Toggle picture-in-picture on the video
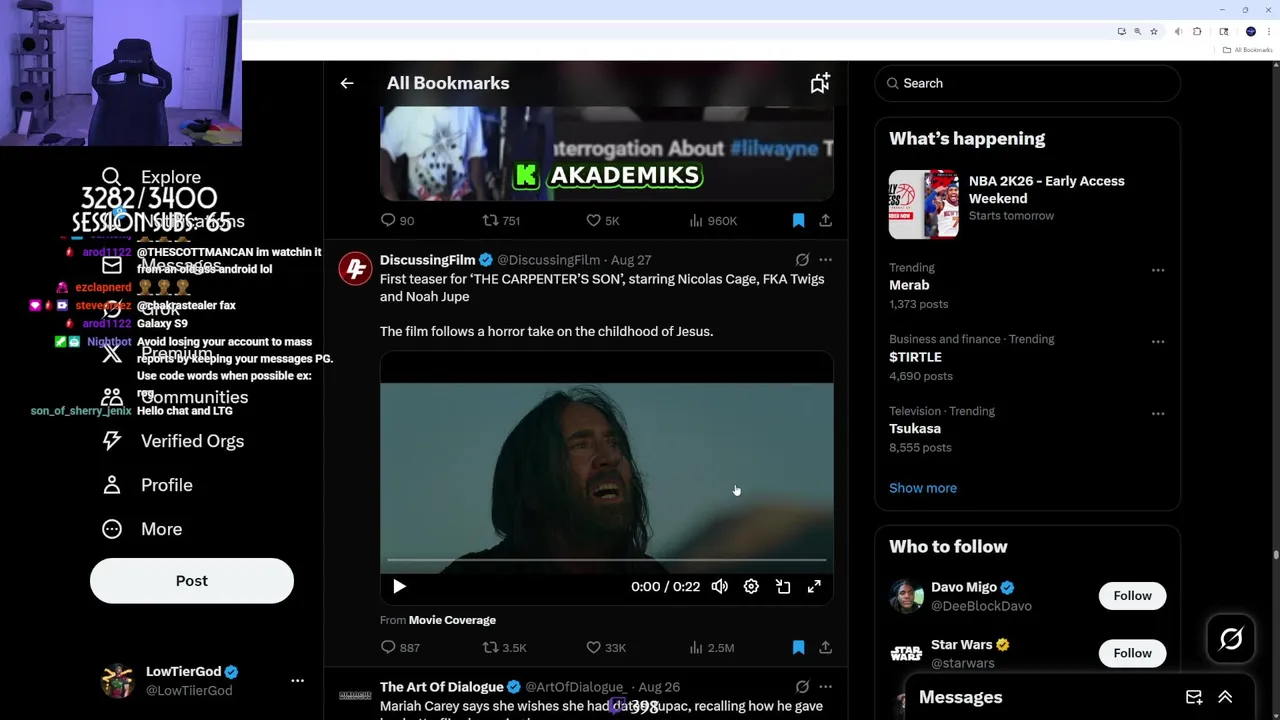The image size is (1280, 720). pyautogui.click(x=783, y=587)
